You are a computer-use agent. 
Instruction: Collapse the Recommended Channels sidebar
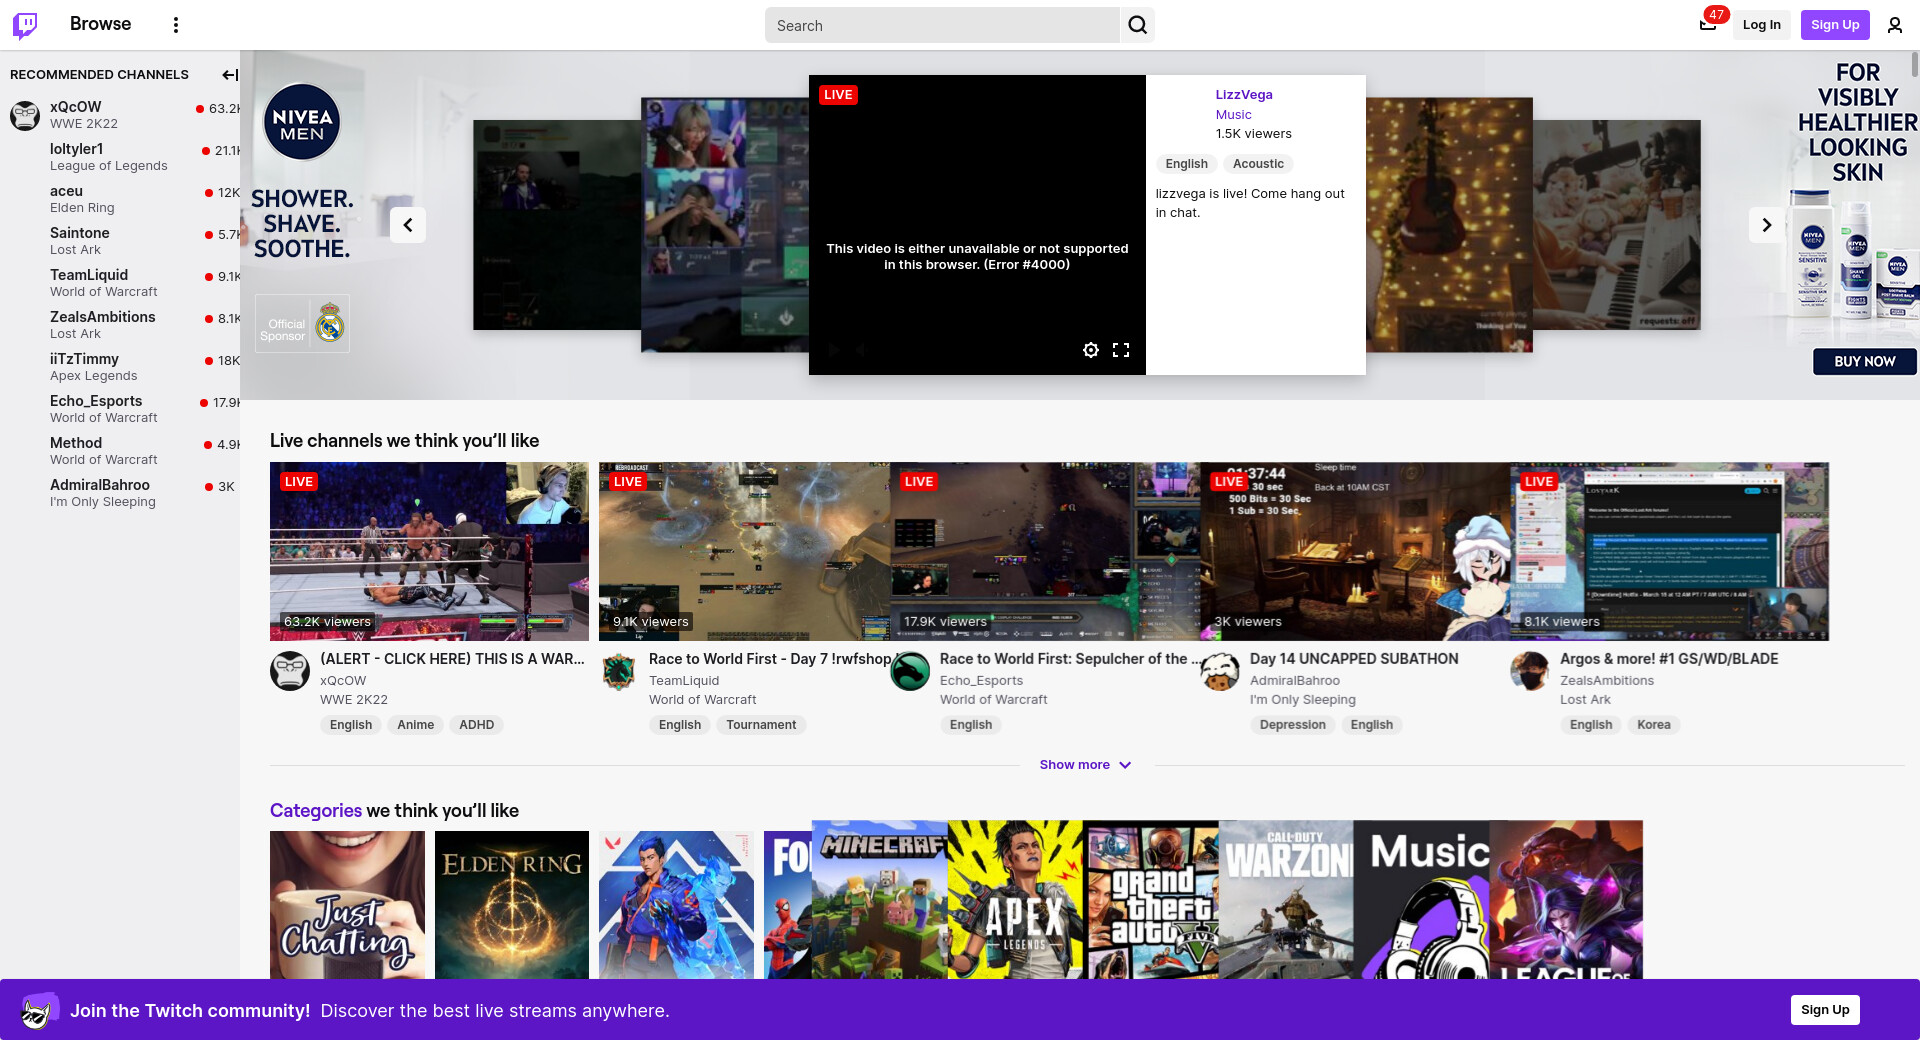pos(229,75)
